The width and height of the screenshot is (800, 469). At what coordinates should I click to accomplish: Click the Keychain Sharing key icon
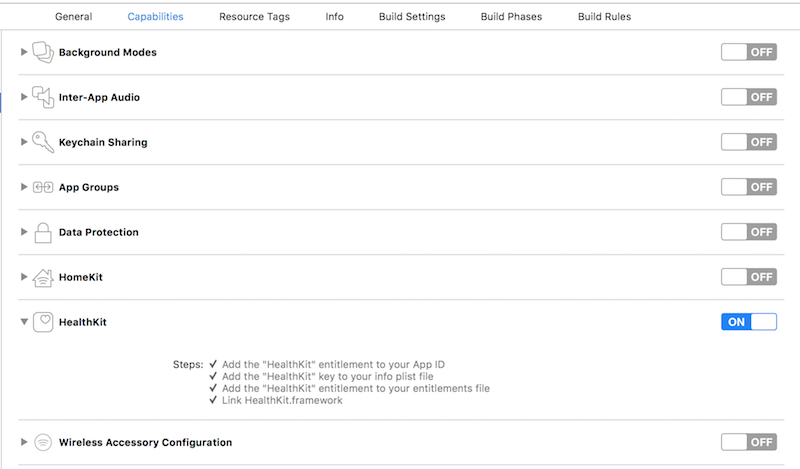[x=43, y=142]
